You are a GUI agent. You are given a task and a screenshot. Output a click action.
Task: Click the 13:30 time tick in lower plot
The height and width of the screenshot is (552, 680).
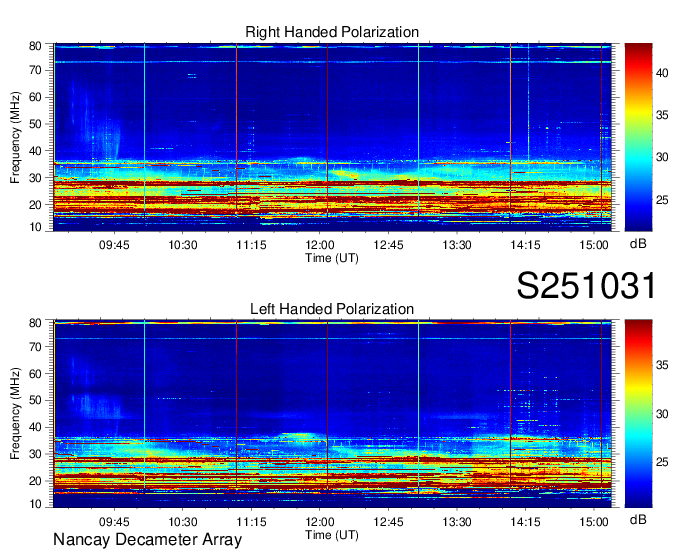pos(457,522)
